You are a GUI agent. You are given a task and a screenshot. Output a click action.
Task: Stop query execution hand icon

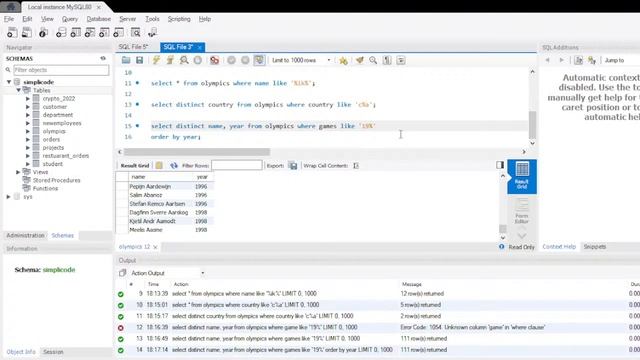pyautogui.click(x=198, y=60)
